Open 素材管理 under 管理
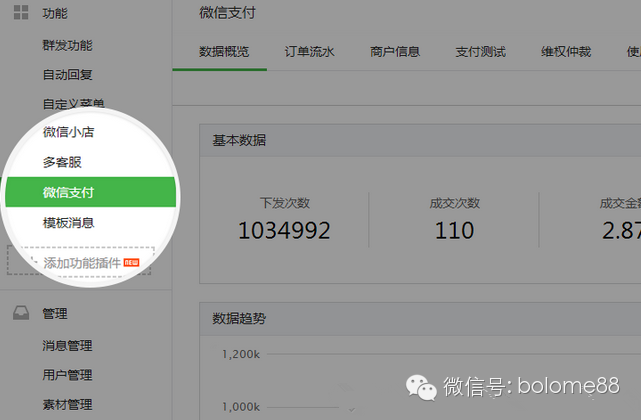641x420 pixels. pos(67,404)
